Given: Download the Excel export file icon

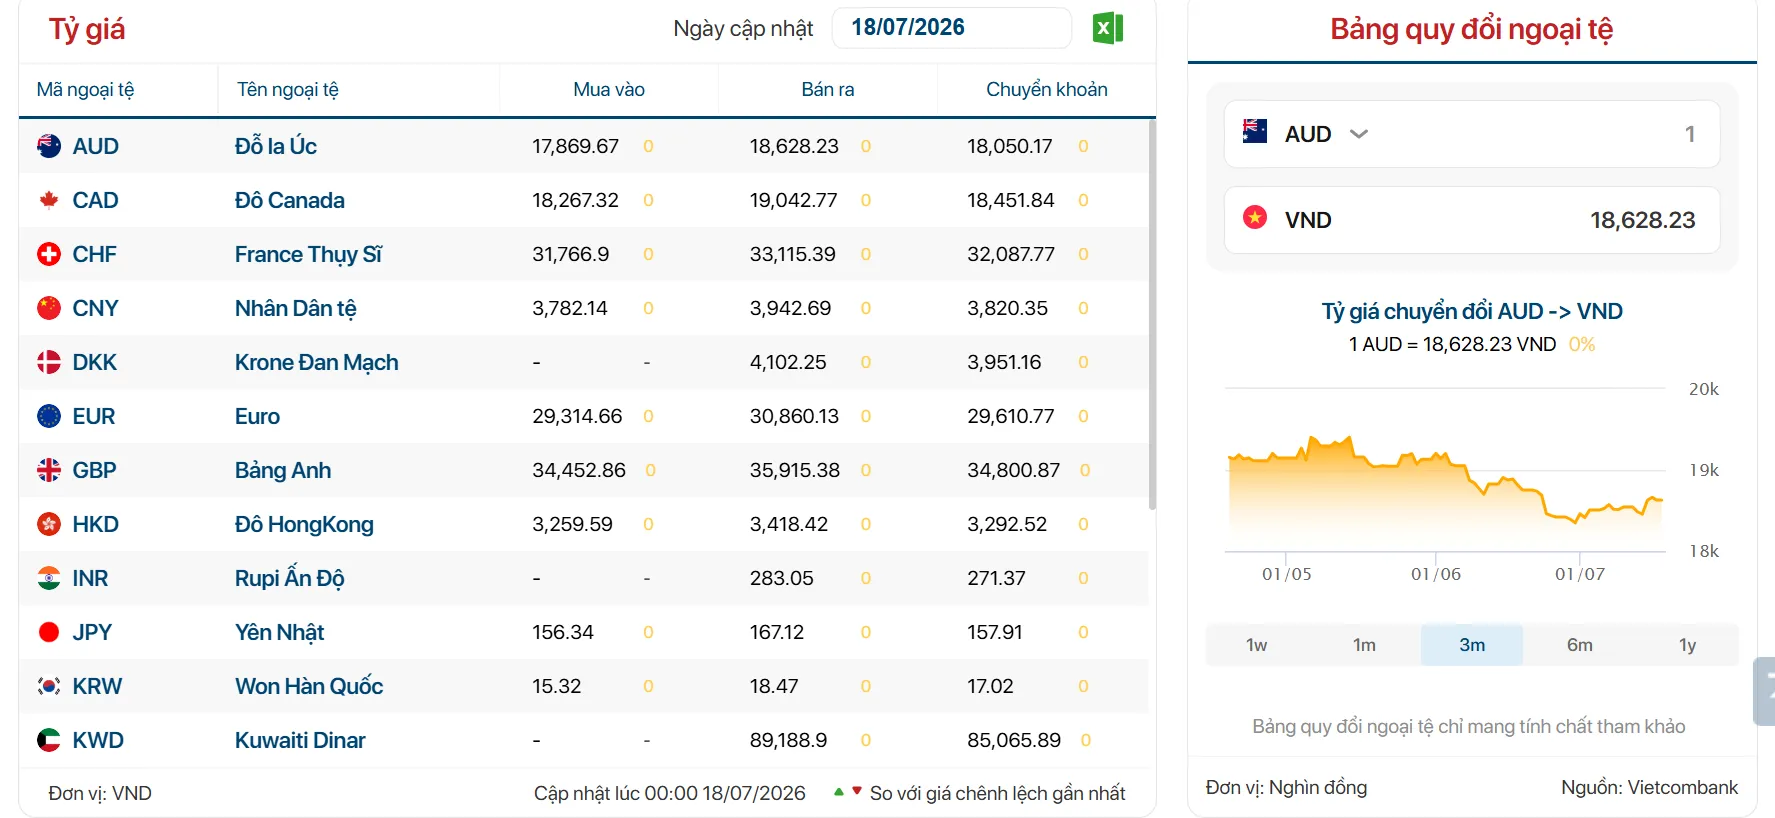Looking at the screenshot, I should [x=1107, y=28].
